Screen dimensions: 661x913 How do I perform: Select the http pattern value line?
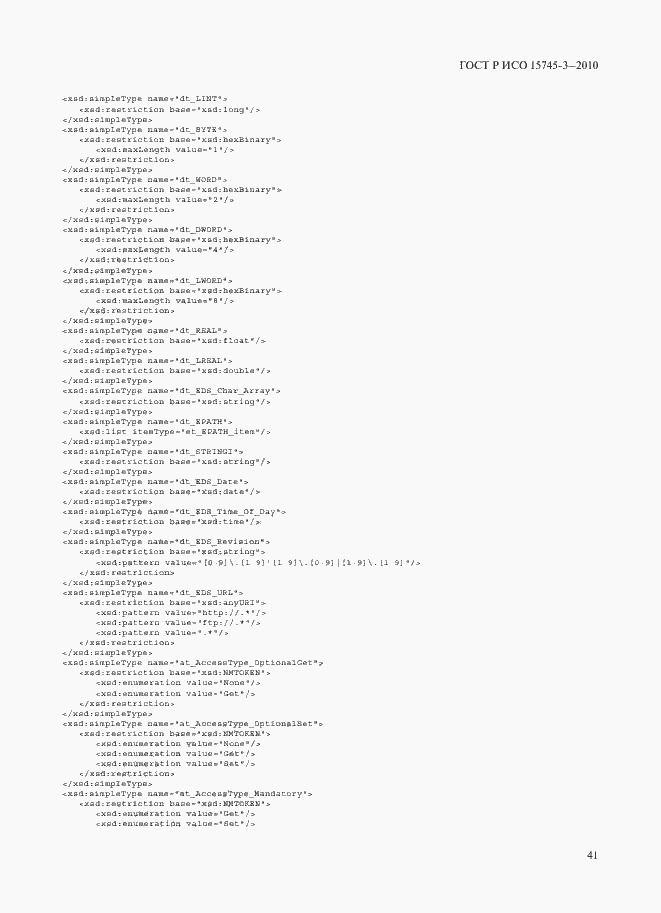[181, 613]
